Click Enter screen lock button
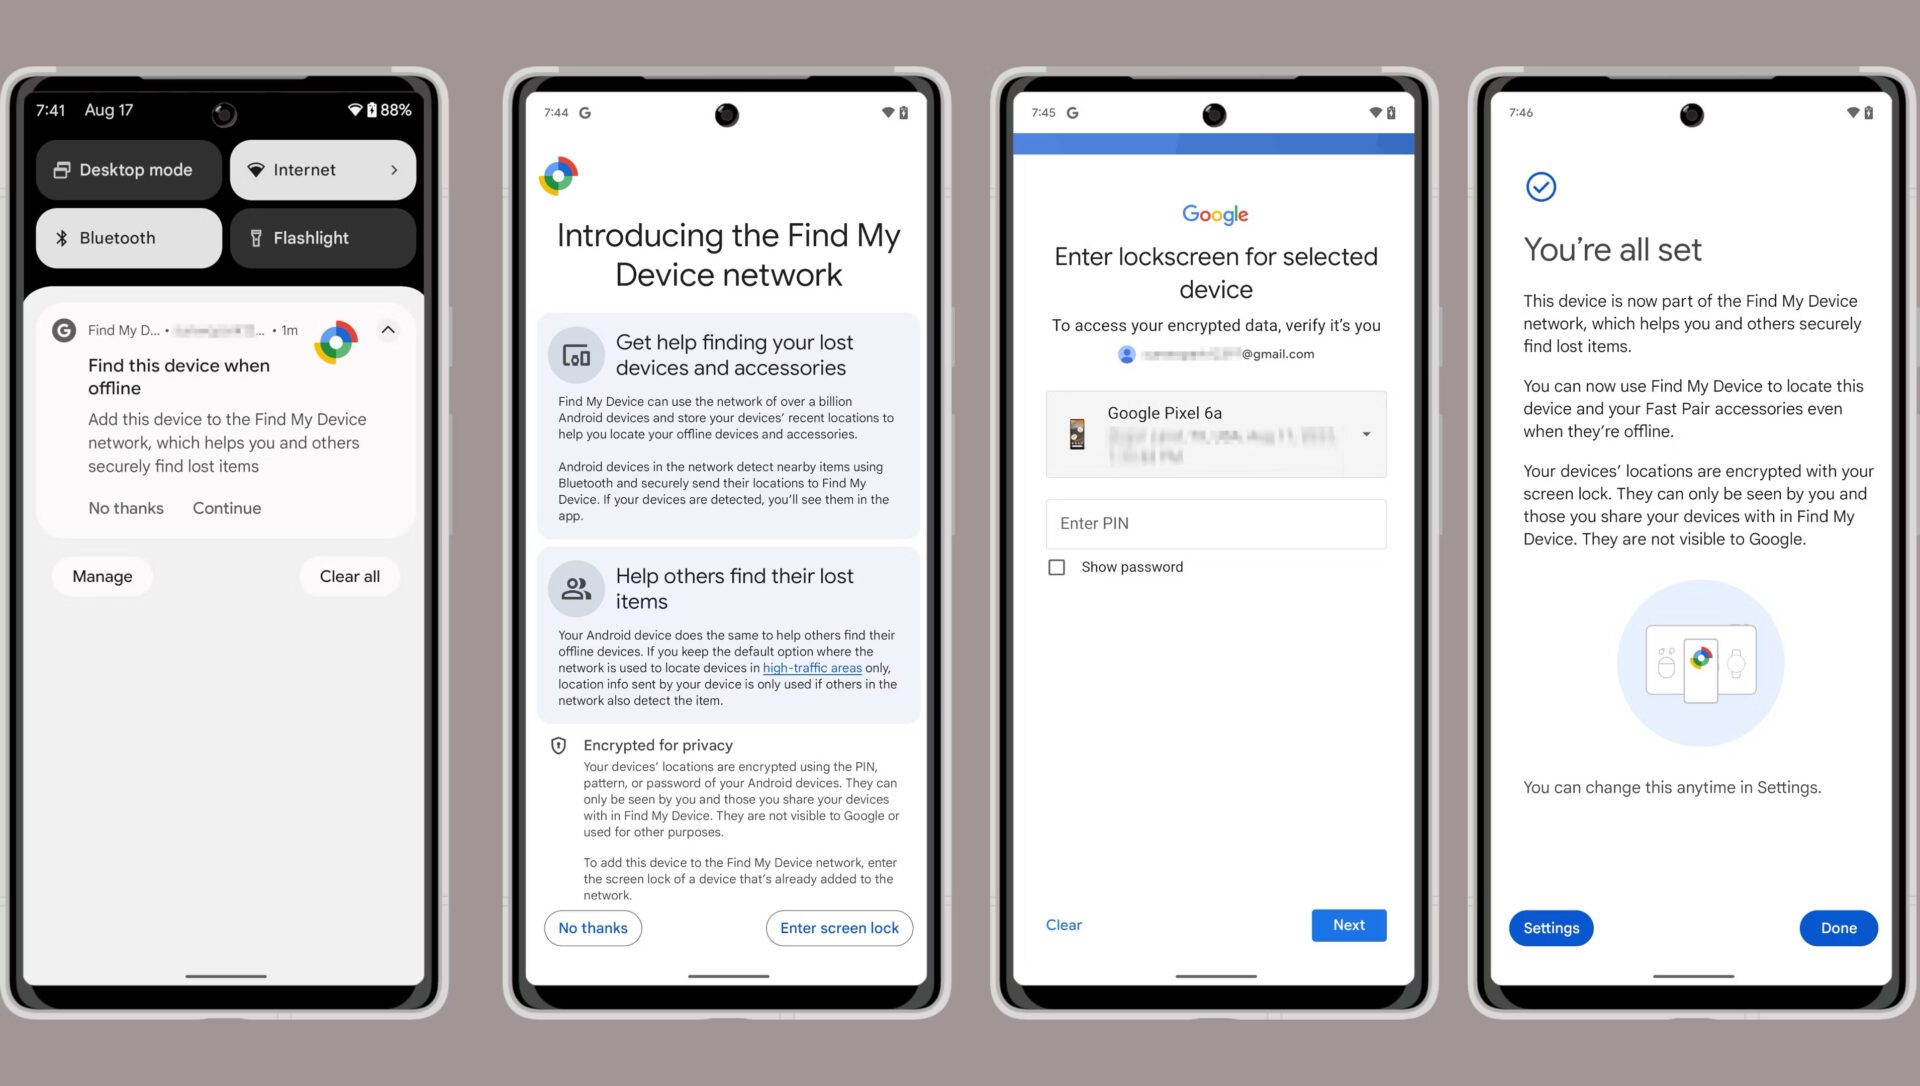Image resolution: width=1920 pixels, height=1086 pixels. pyautogui.click(x=839, y=928)
